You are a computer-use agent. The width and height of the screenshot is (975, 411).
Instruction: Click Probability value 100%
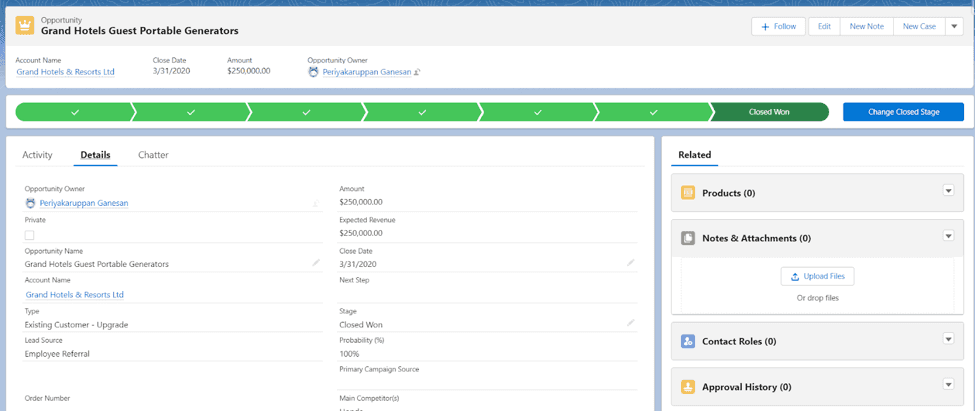[349, 354]
